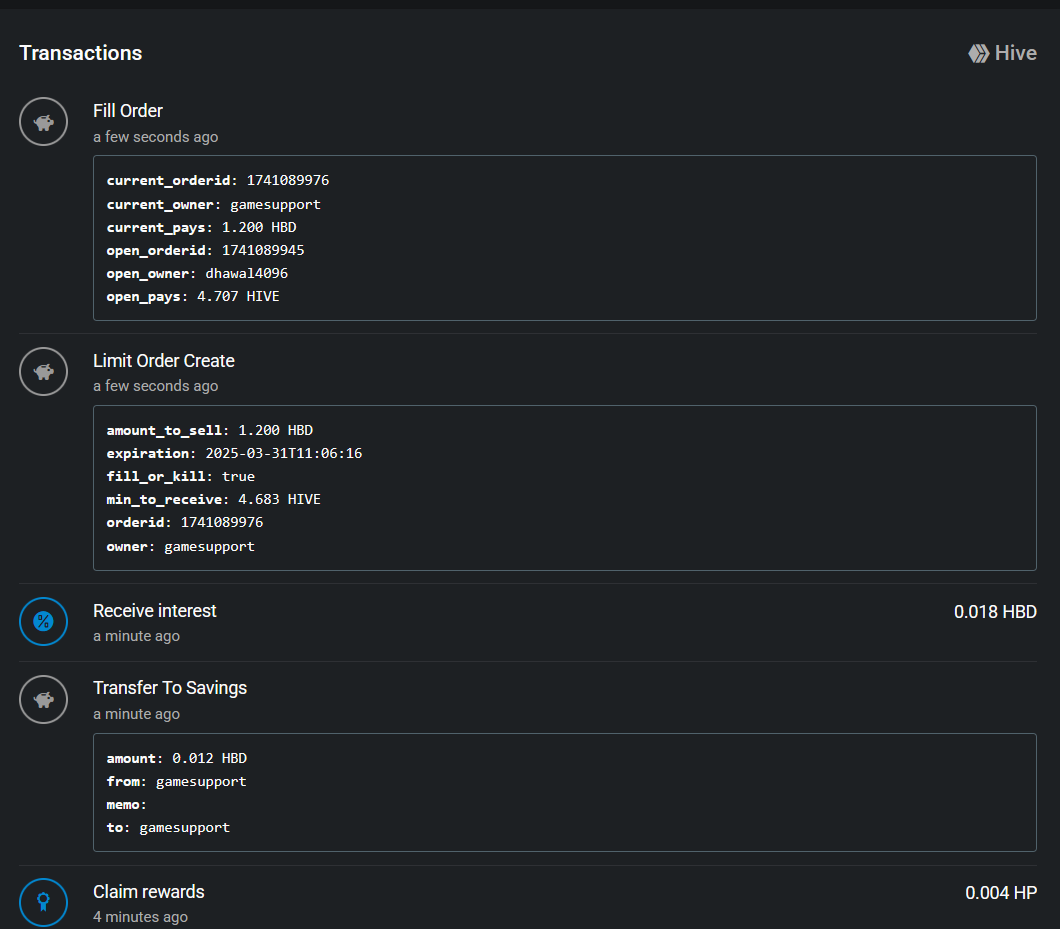Viewport: 1060px width, 929px height.
Task: Click the current_pays 1.200 HBD value
Action: (x=259, y=227)
